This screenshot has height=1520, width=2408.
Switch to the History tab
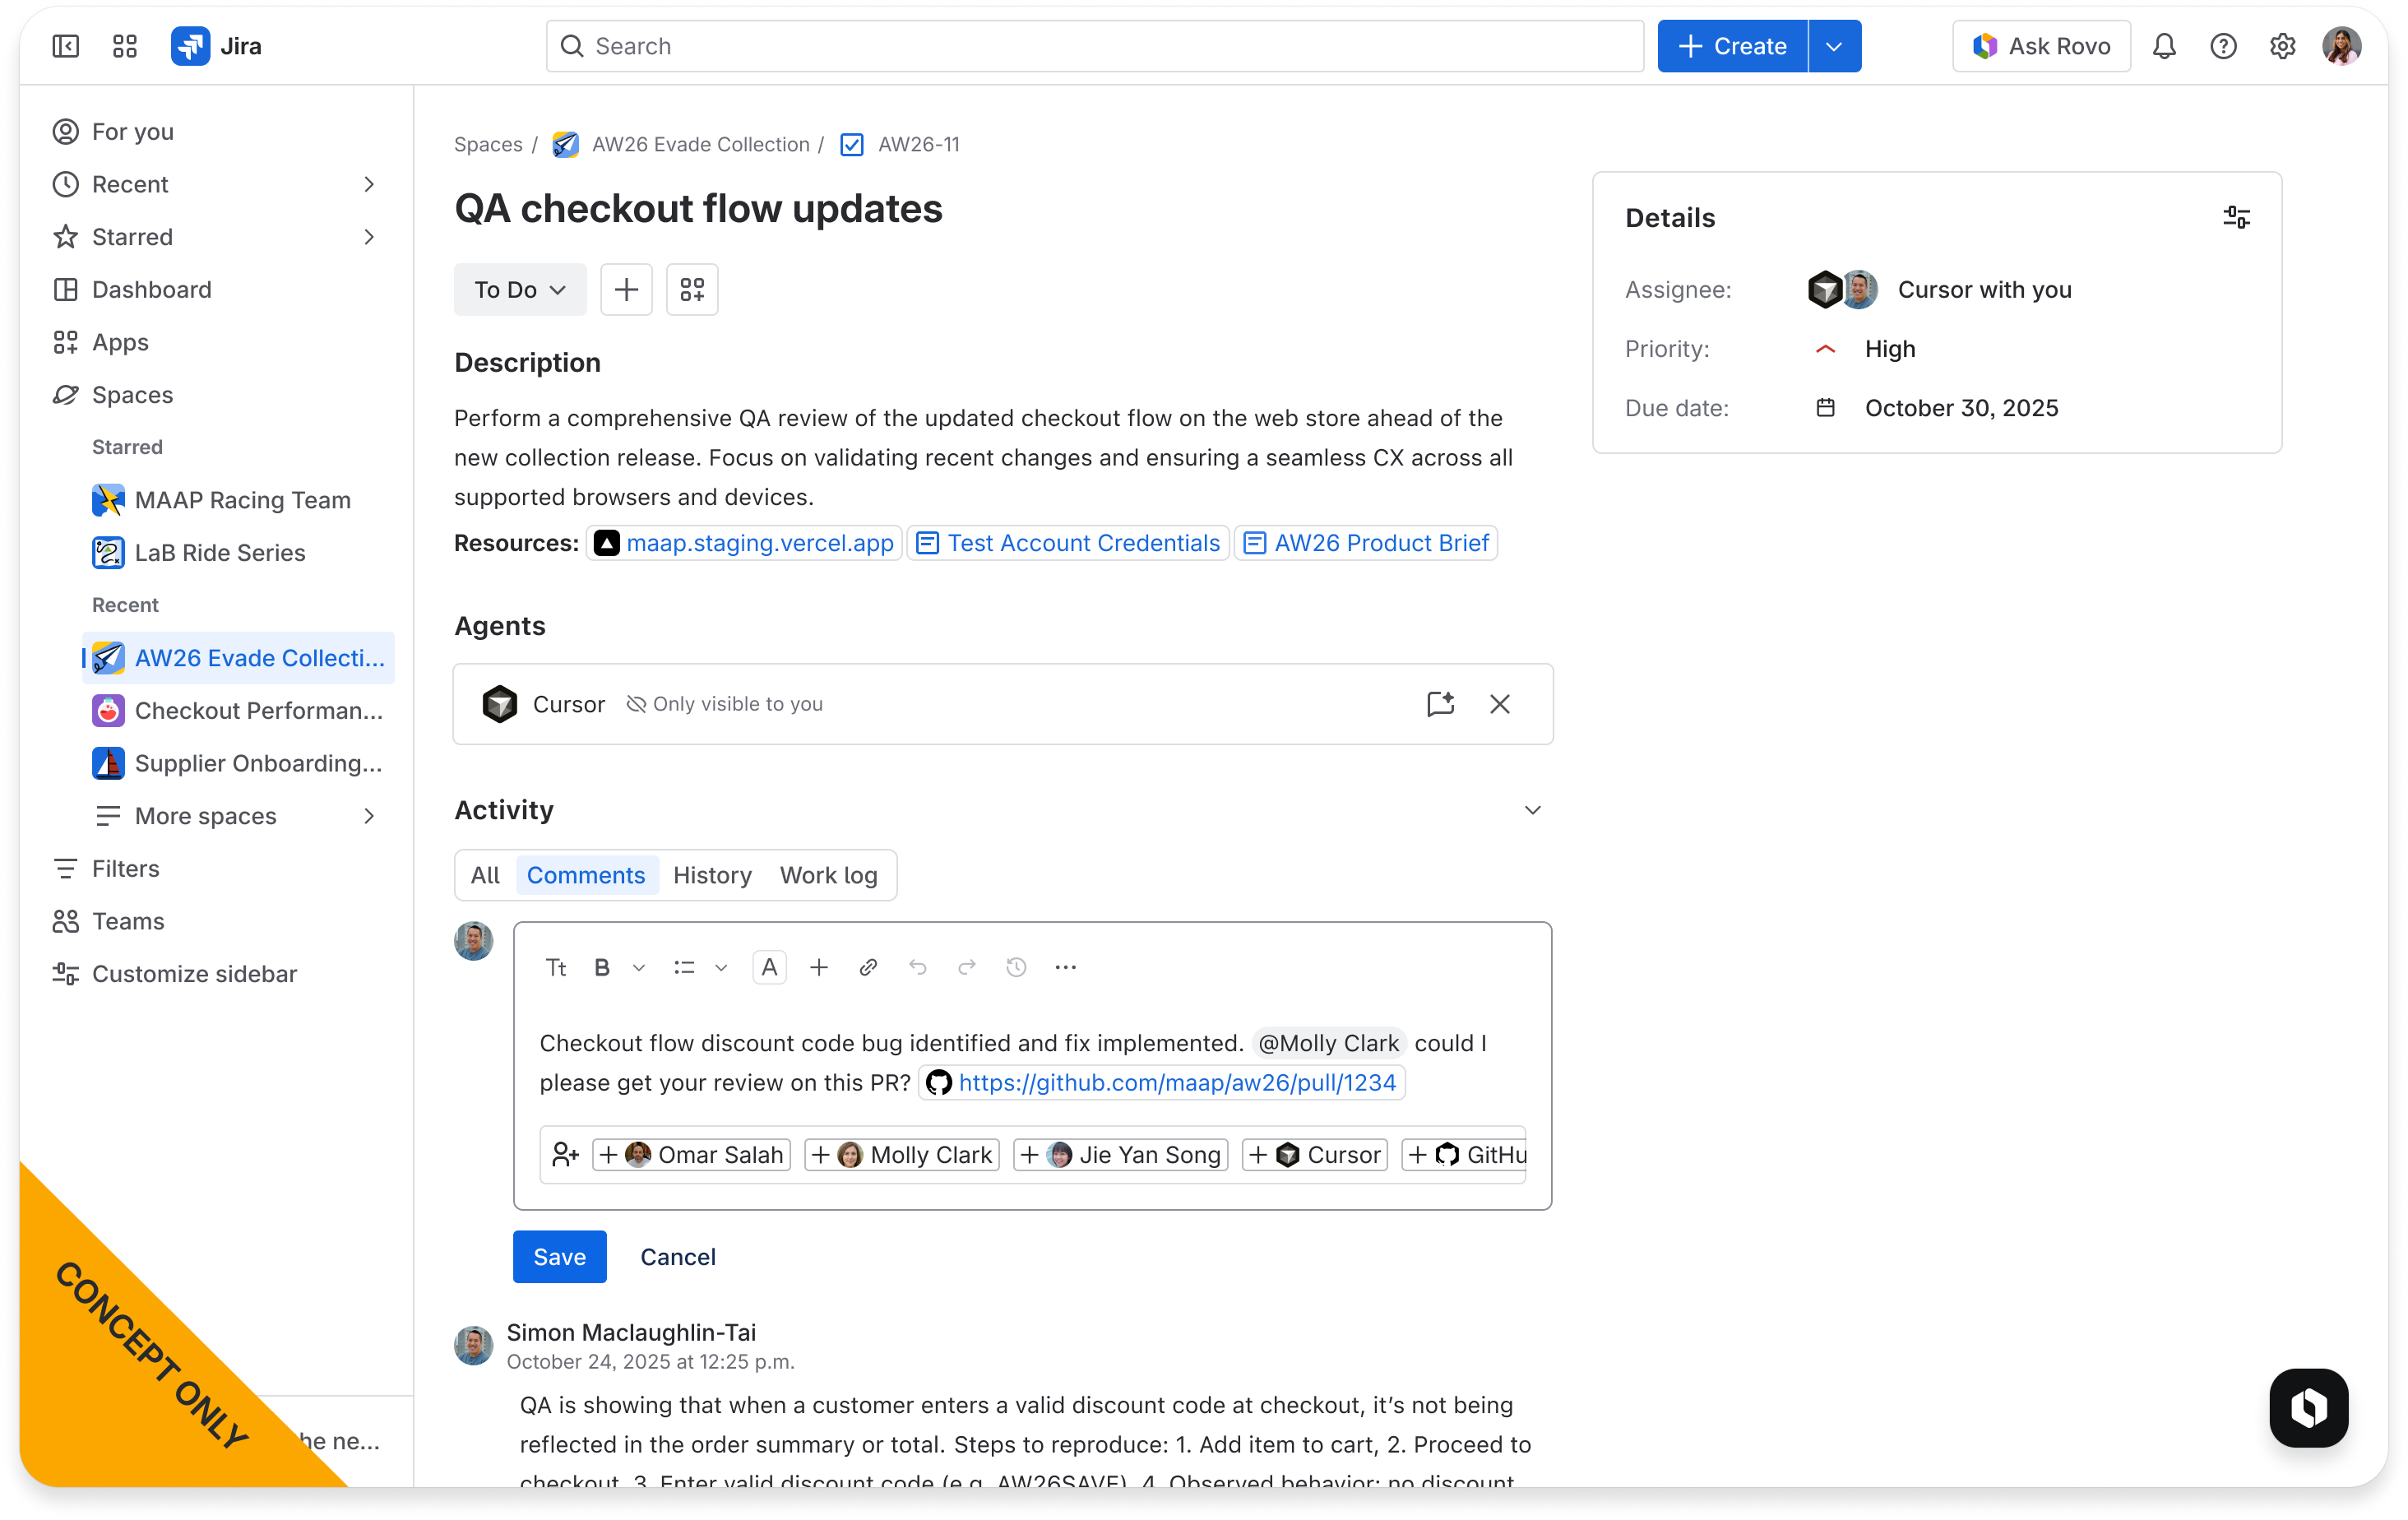pyautogui.click(x=712, y=875)
